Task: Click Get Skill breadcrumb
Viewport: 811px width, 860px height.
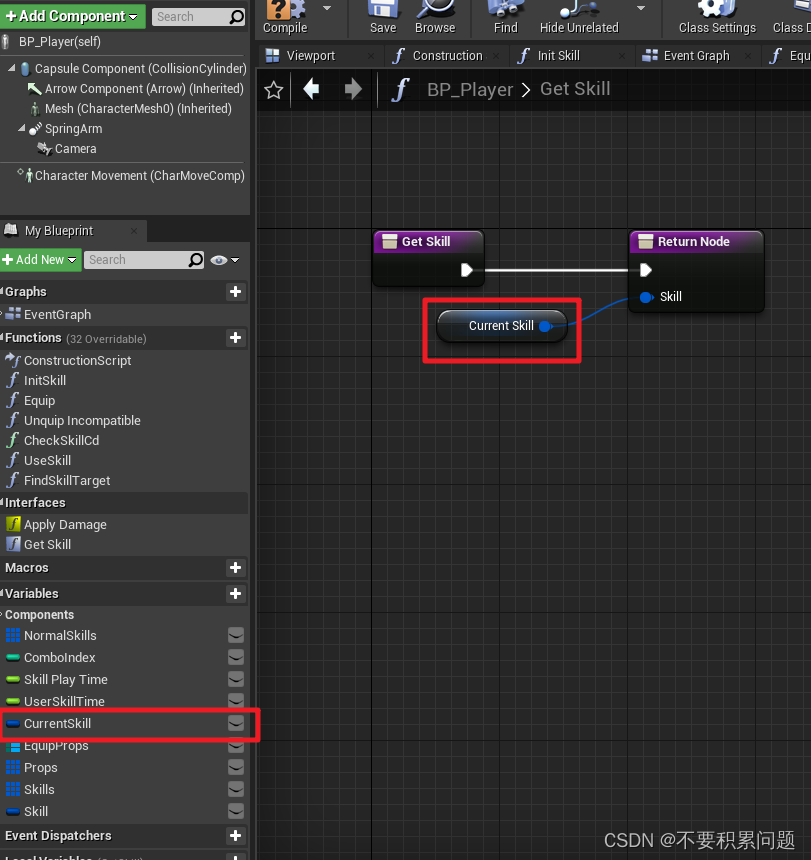Action: click(575, 89)
